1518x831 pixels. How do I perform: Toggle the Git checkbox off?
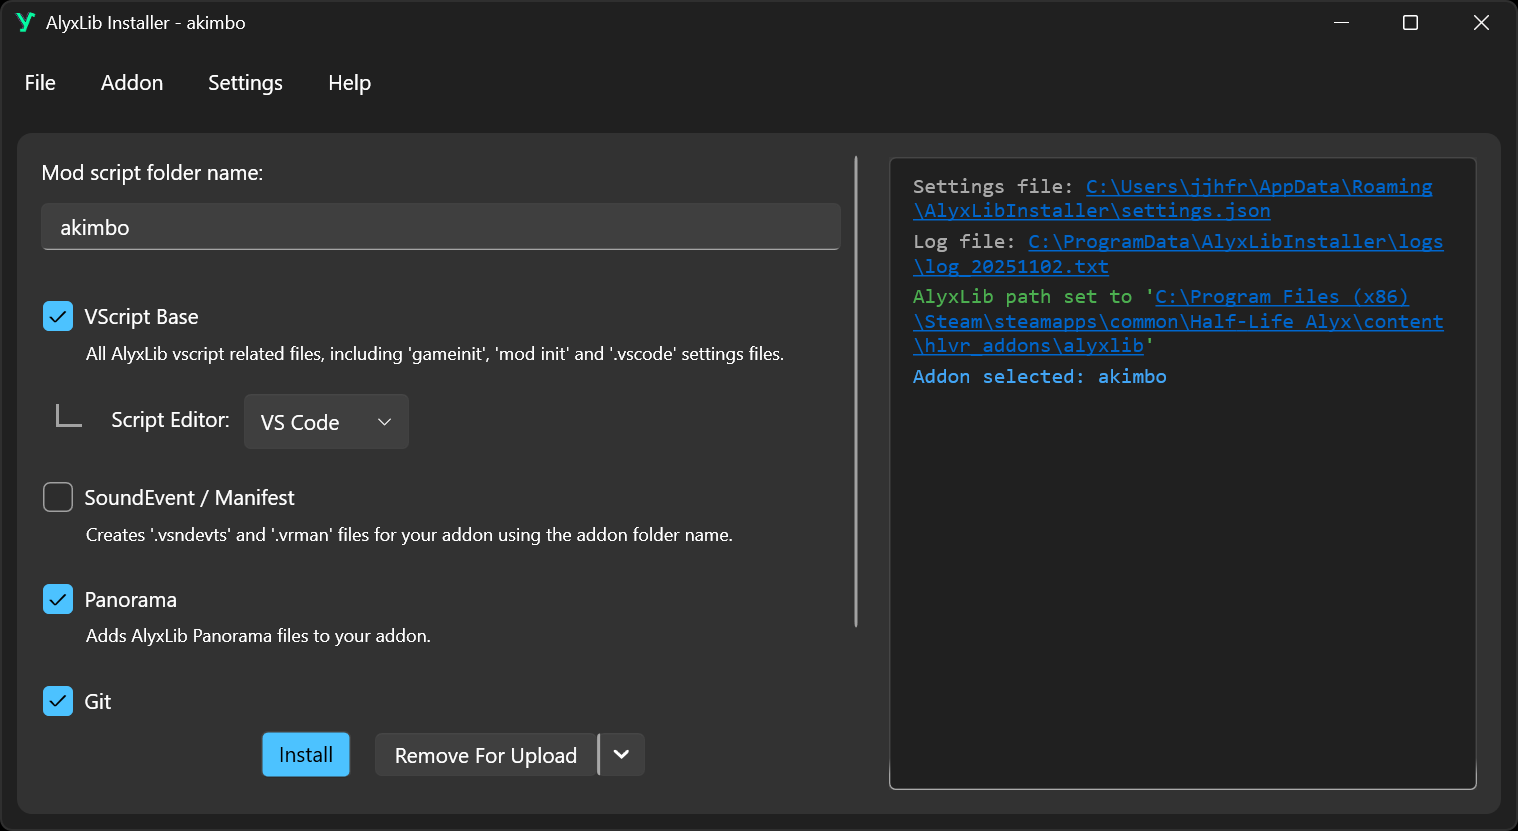pyautogui.click(x=58, y=701)
